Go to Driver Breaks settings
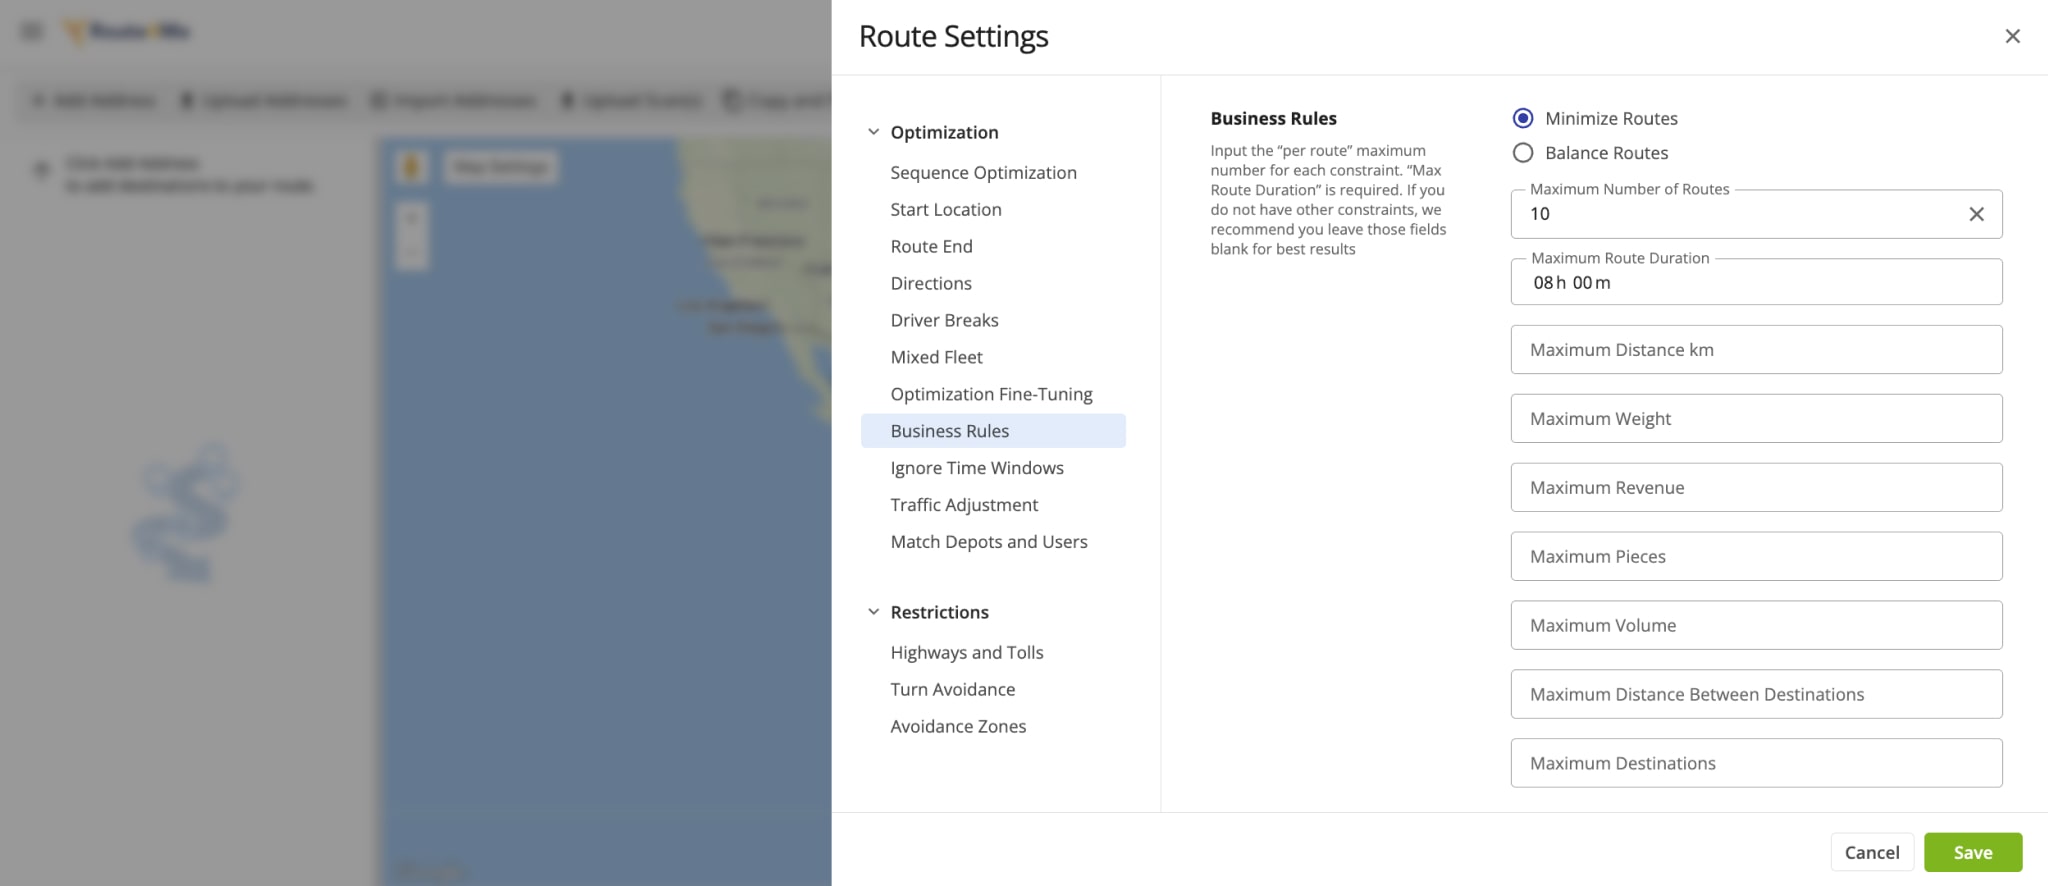 tap(944, 320)
